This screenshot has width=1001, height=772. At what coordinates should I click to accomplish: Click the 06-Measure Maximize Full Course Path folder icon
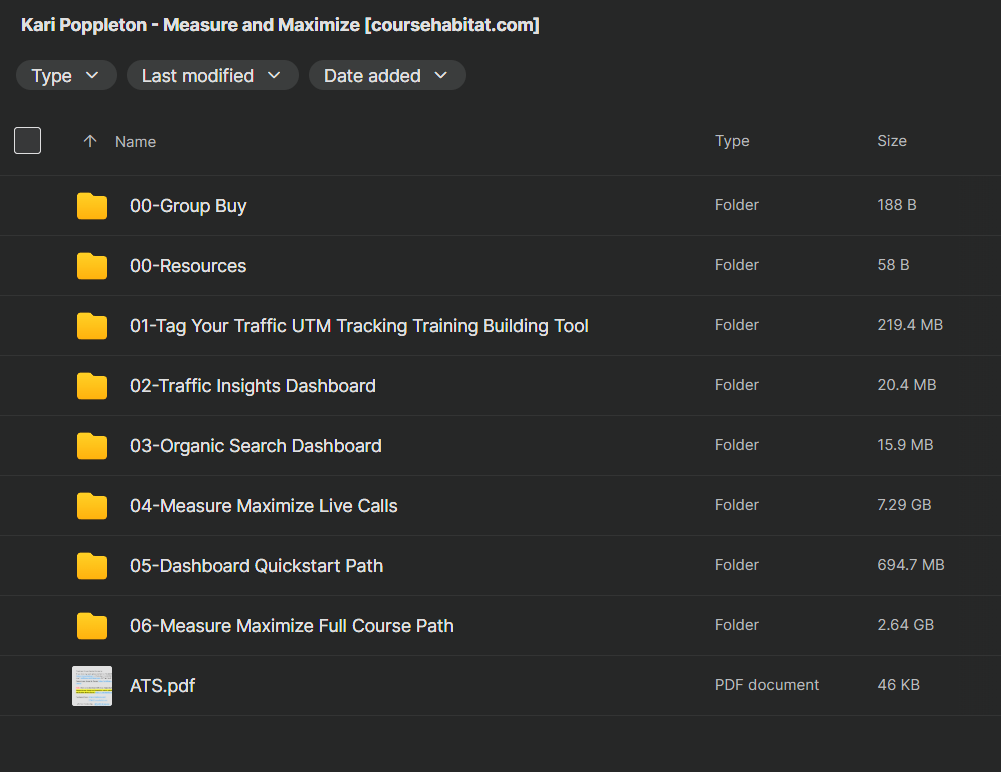click(92, 626)
